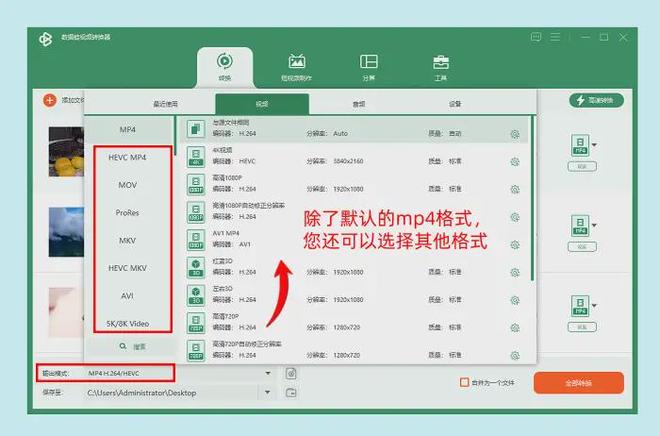
Task: Click the search magnifier icon
Action: point(123,346)
